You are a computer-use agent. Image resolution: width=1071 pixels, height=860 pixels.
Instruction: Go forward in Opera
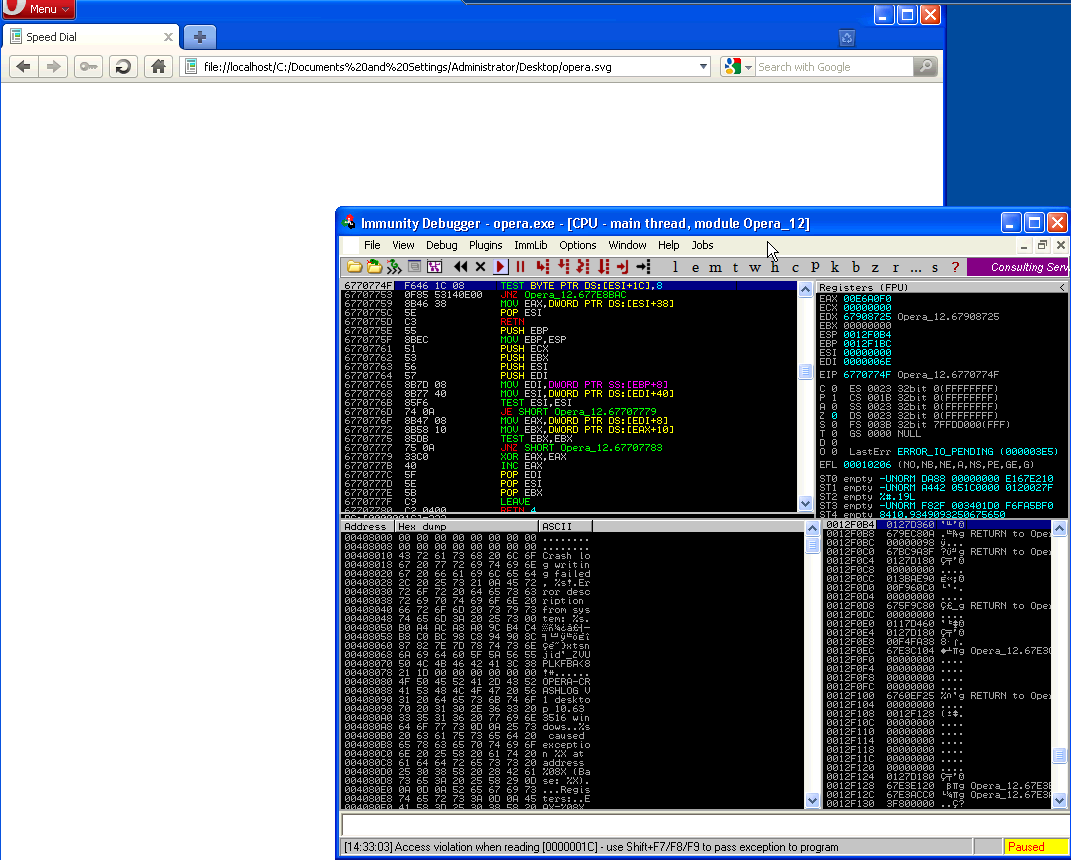coord(53,67)
